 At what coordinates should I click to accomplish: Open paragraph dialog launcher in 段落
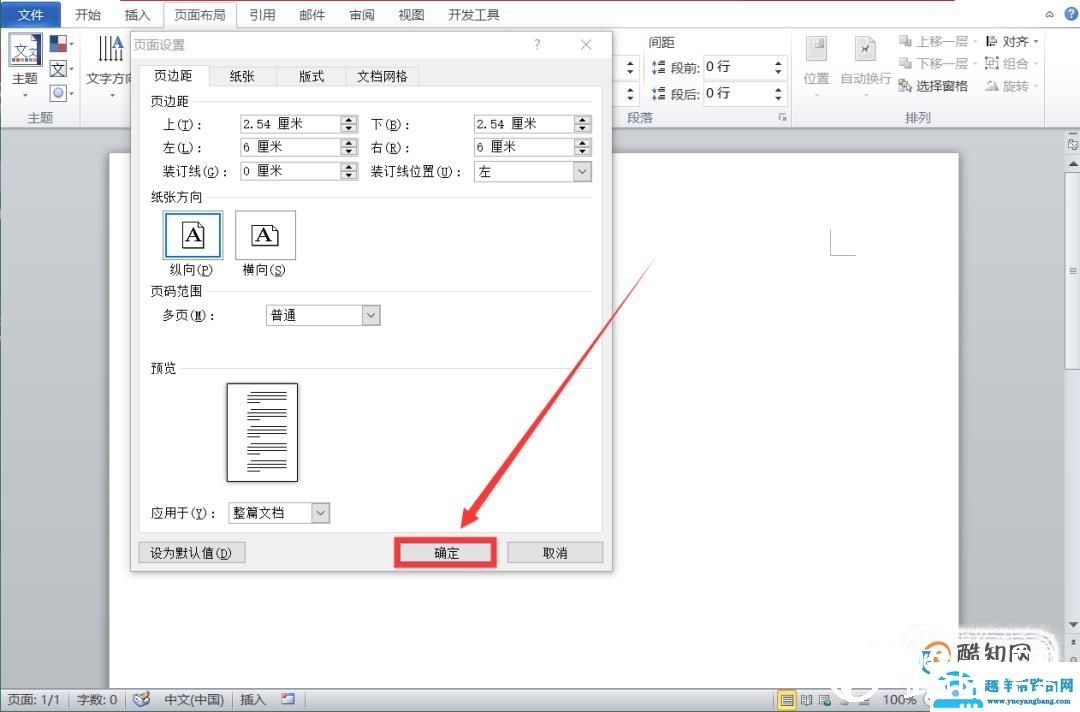pyautogui.click(x=782, y=117)
